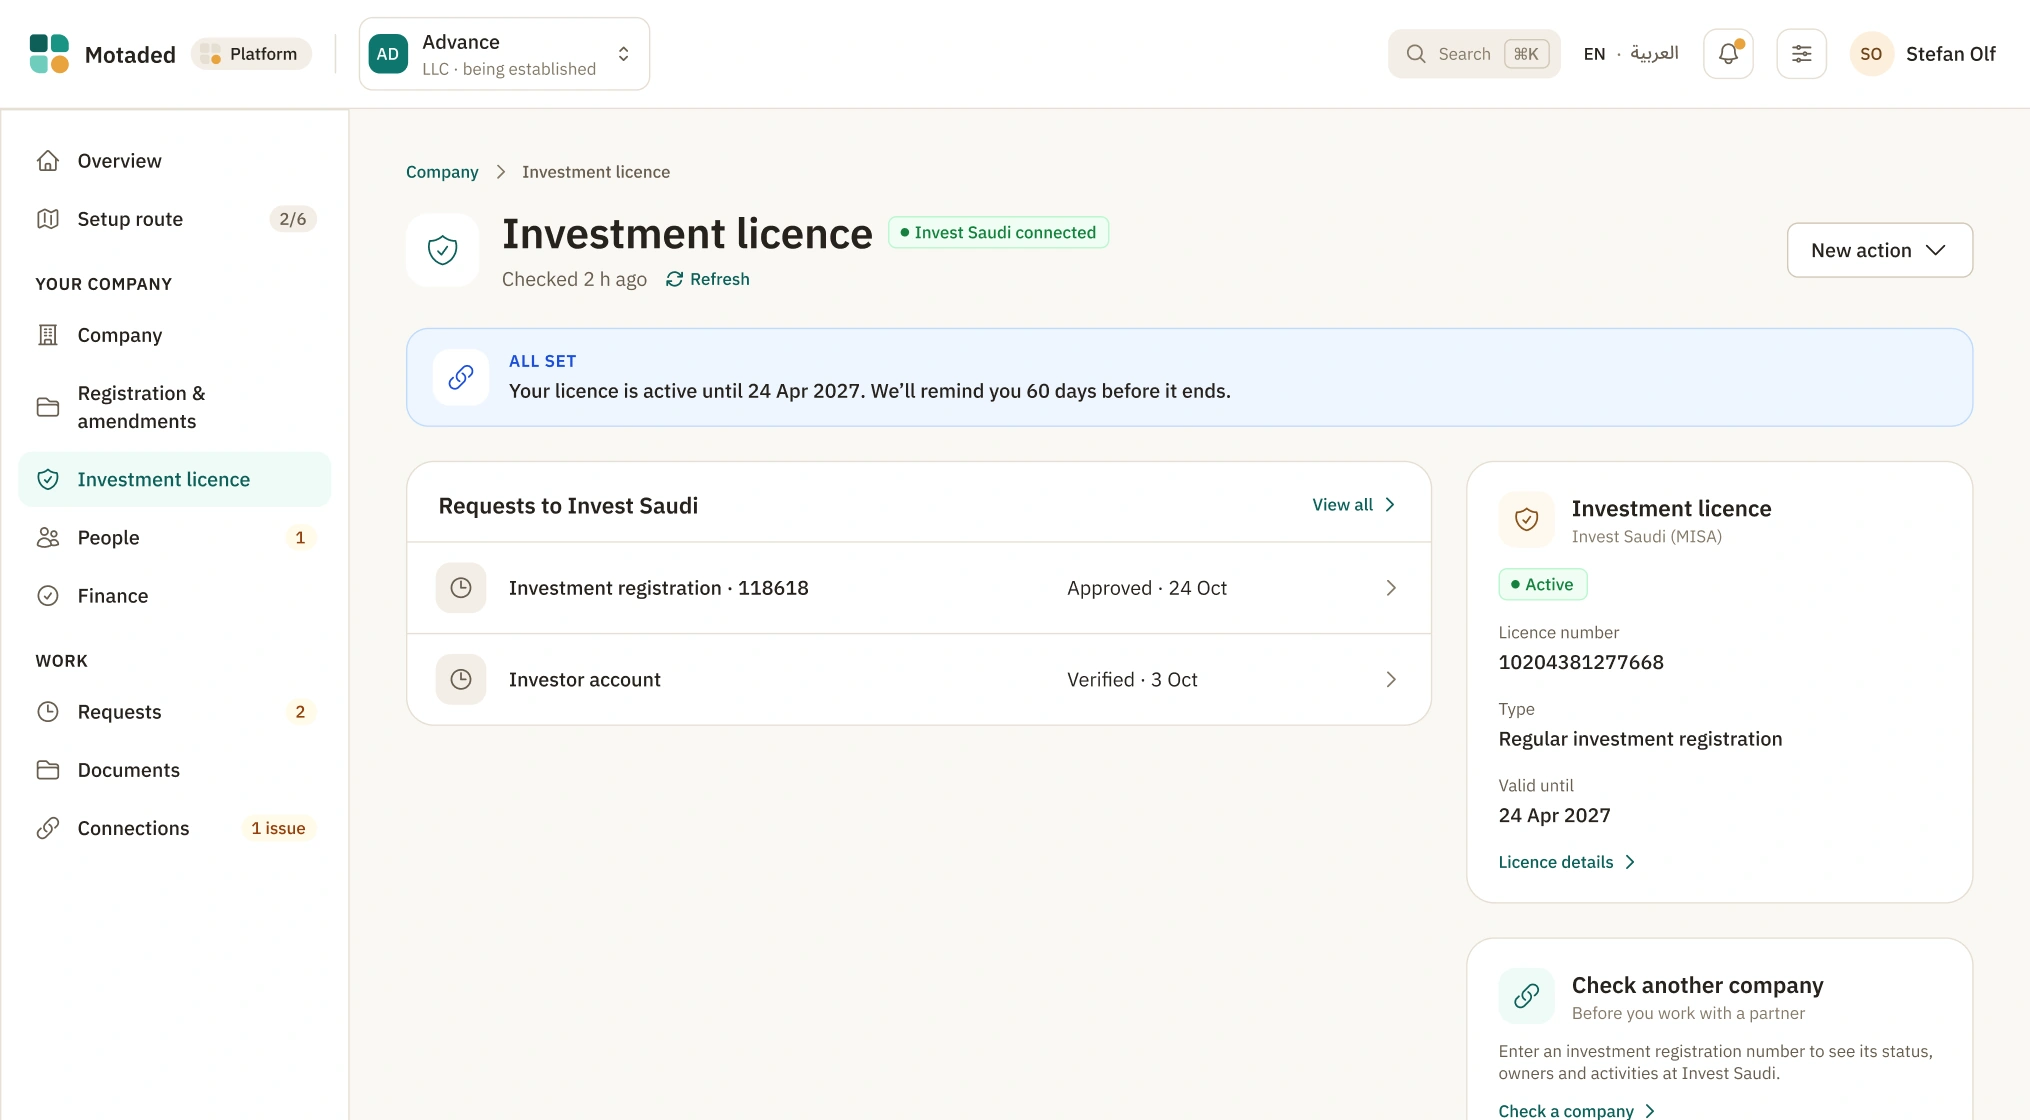Click the Platform badge

coord(252,54)
